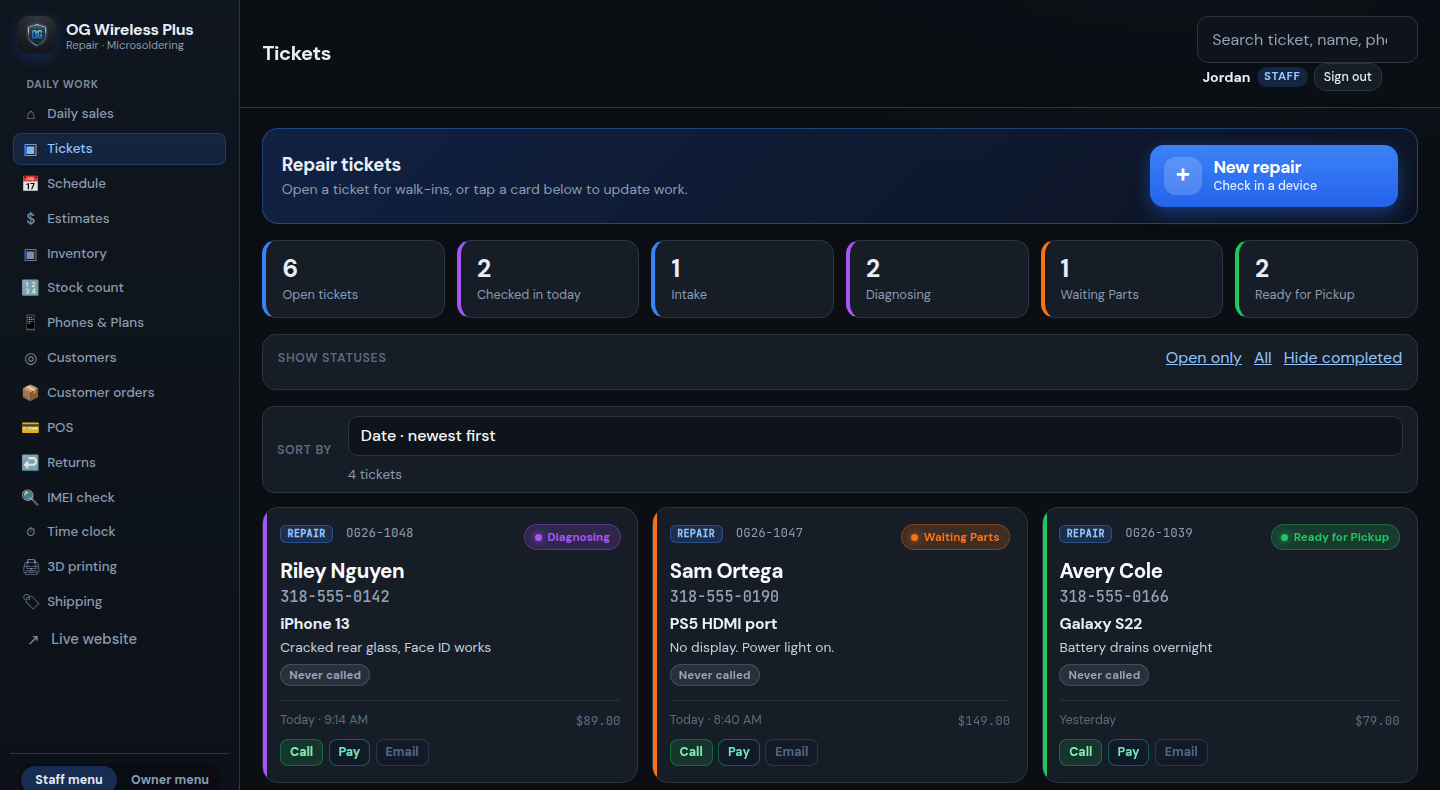
Task: Click Email on Avery Cole ticket
Action: point(1181,752)
